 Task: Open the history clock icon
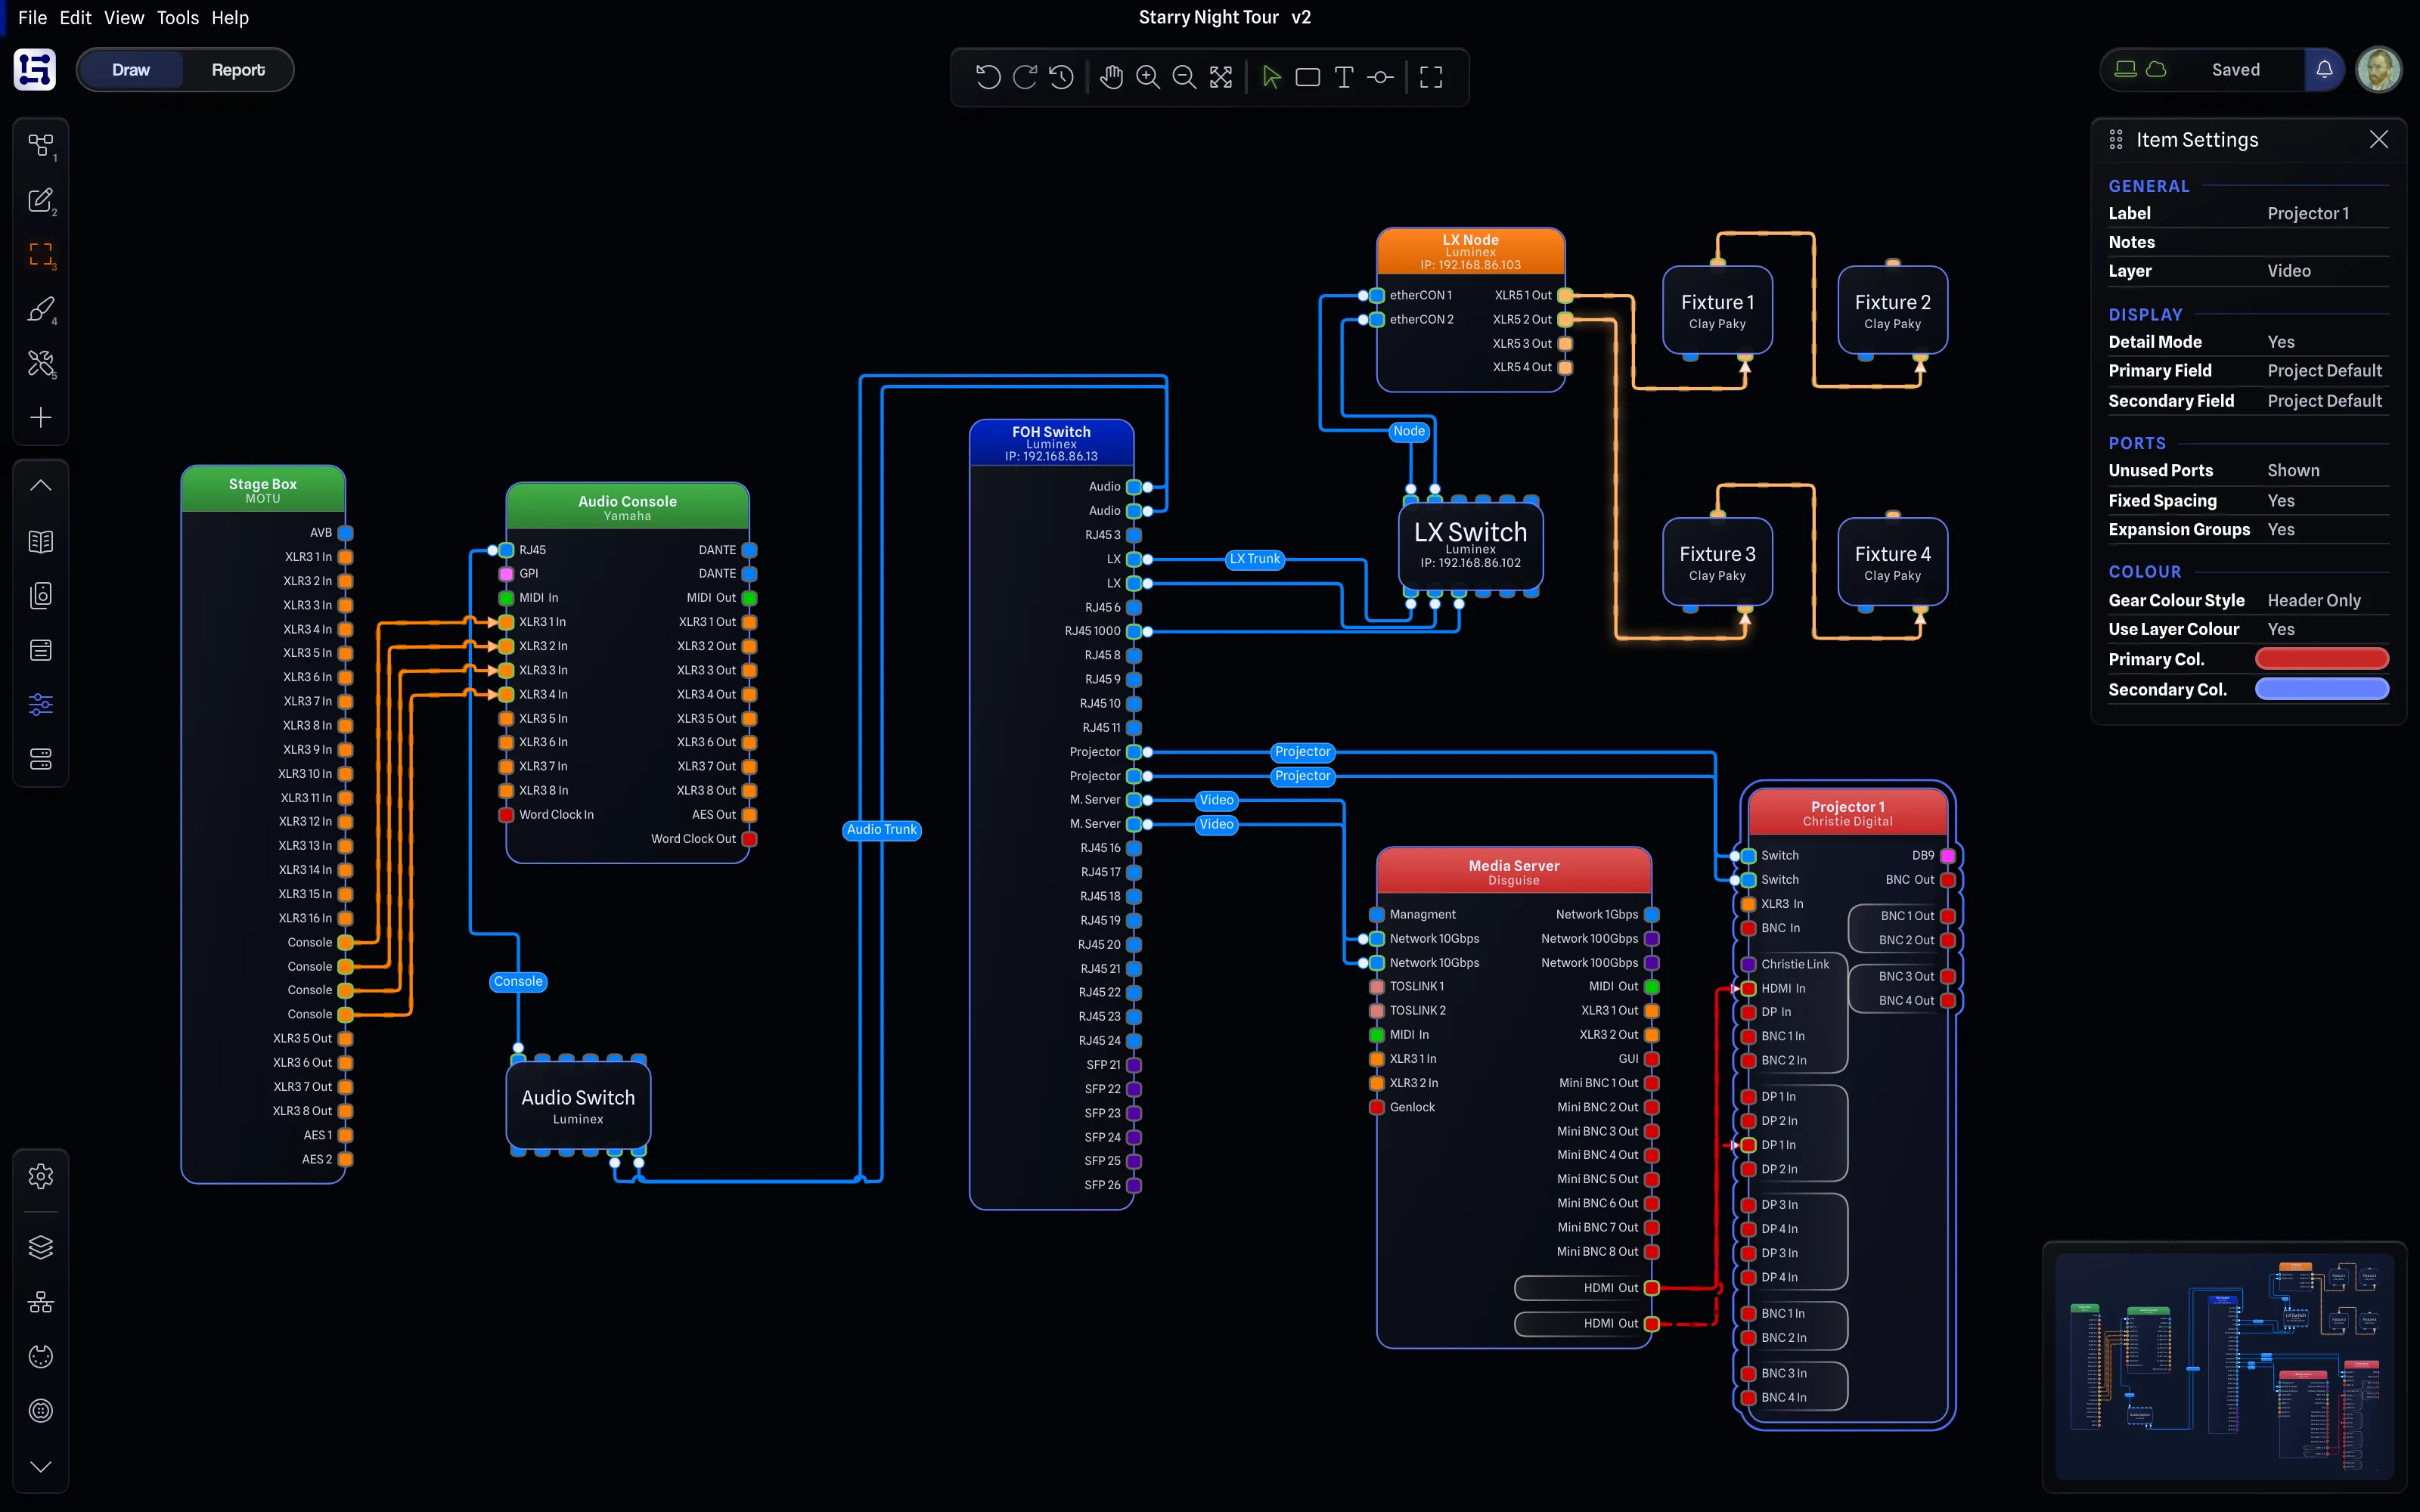[x=1062, y=77]
